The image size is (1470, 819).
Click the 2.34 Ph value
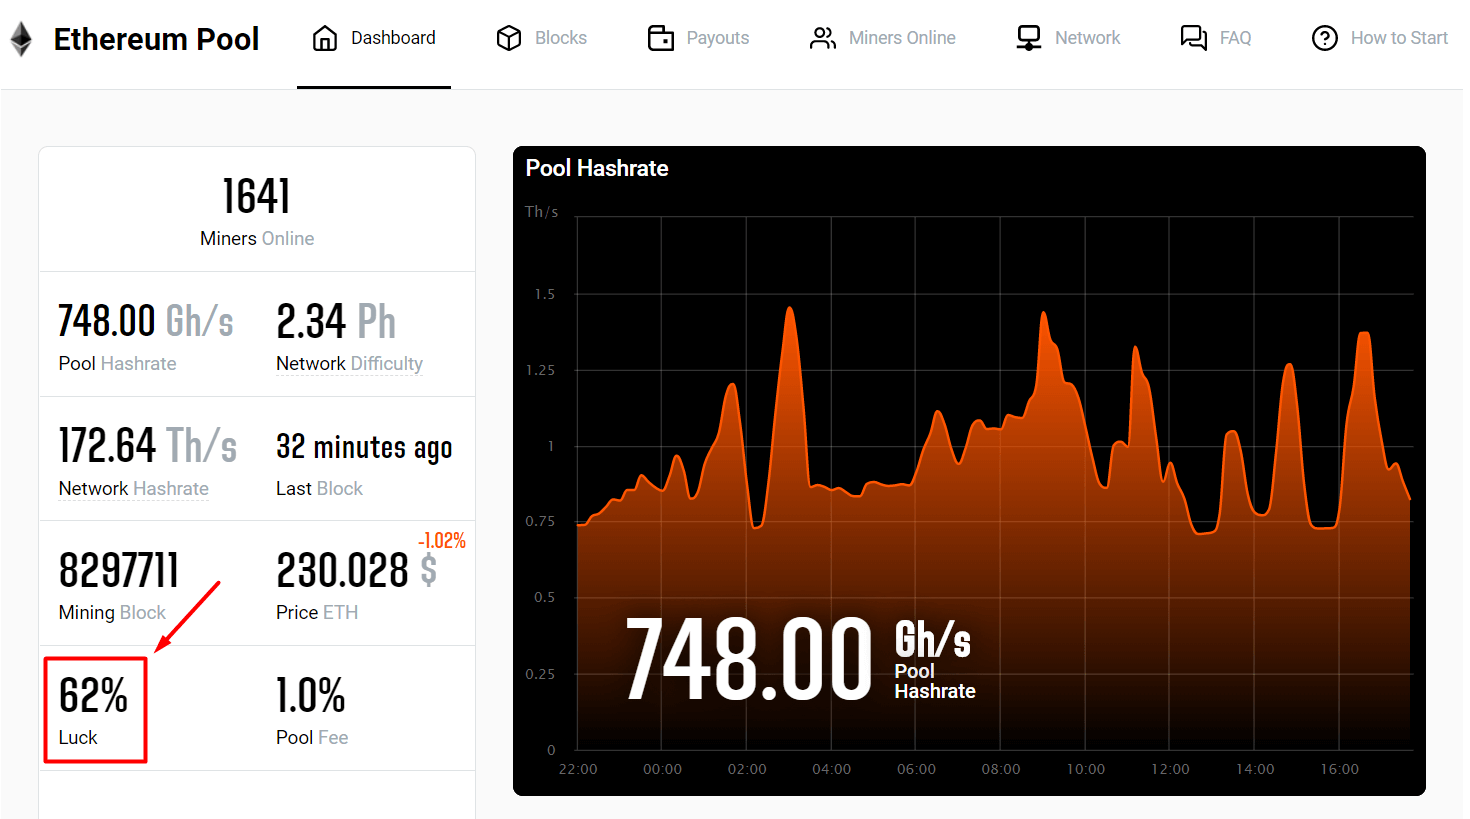(336, 321)
